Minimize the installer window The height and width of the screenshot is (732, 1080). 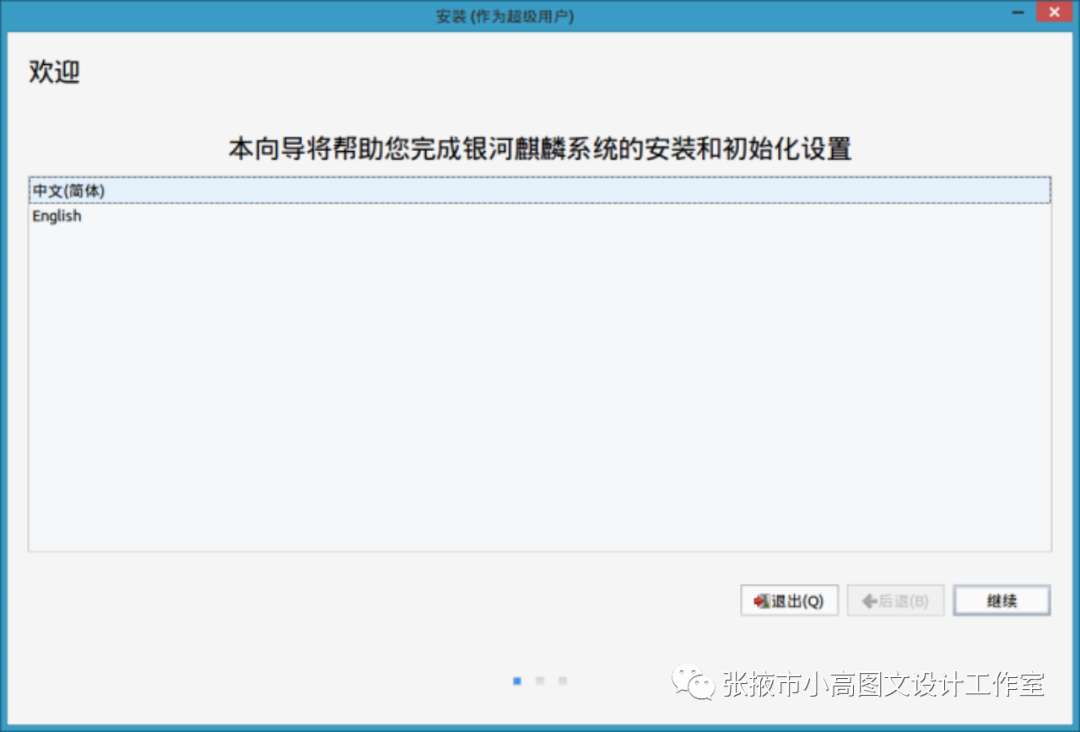pyautogui.click(x=1018, y=12)
